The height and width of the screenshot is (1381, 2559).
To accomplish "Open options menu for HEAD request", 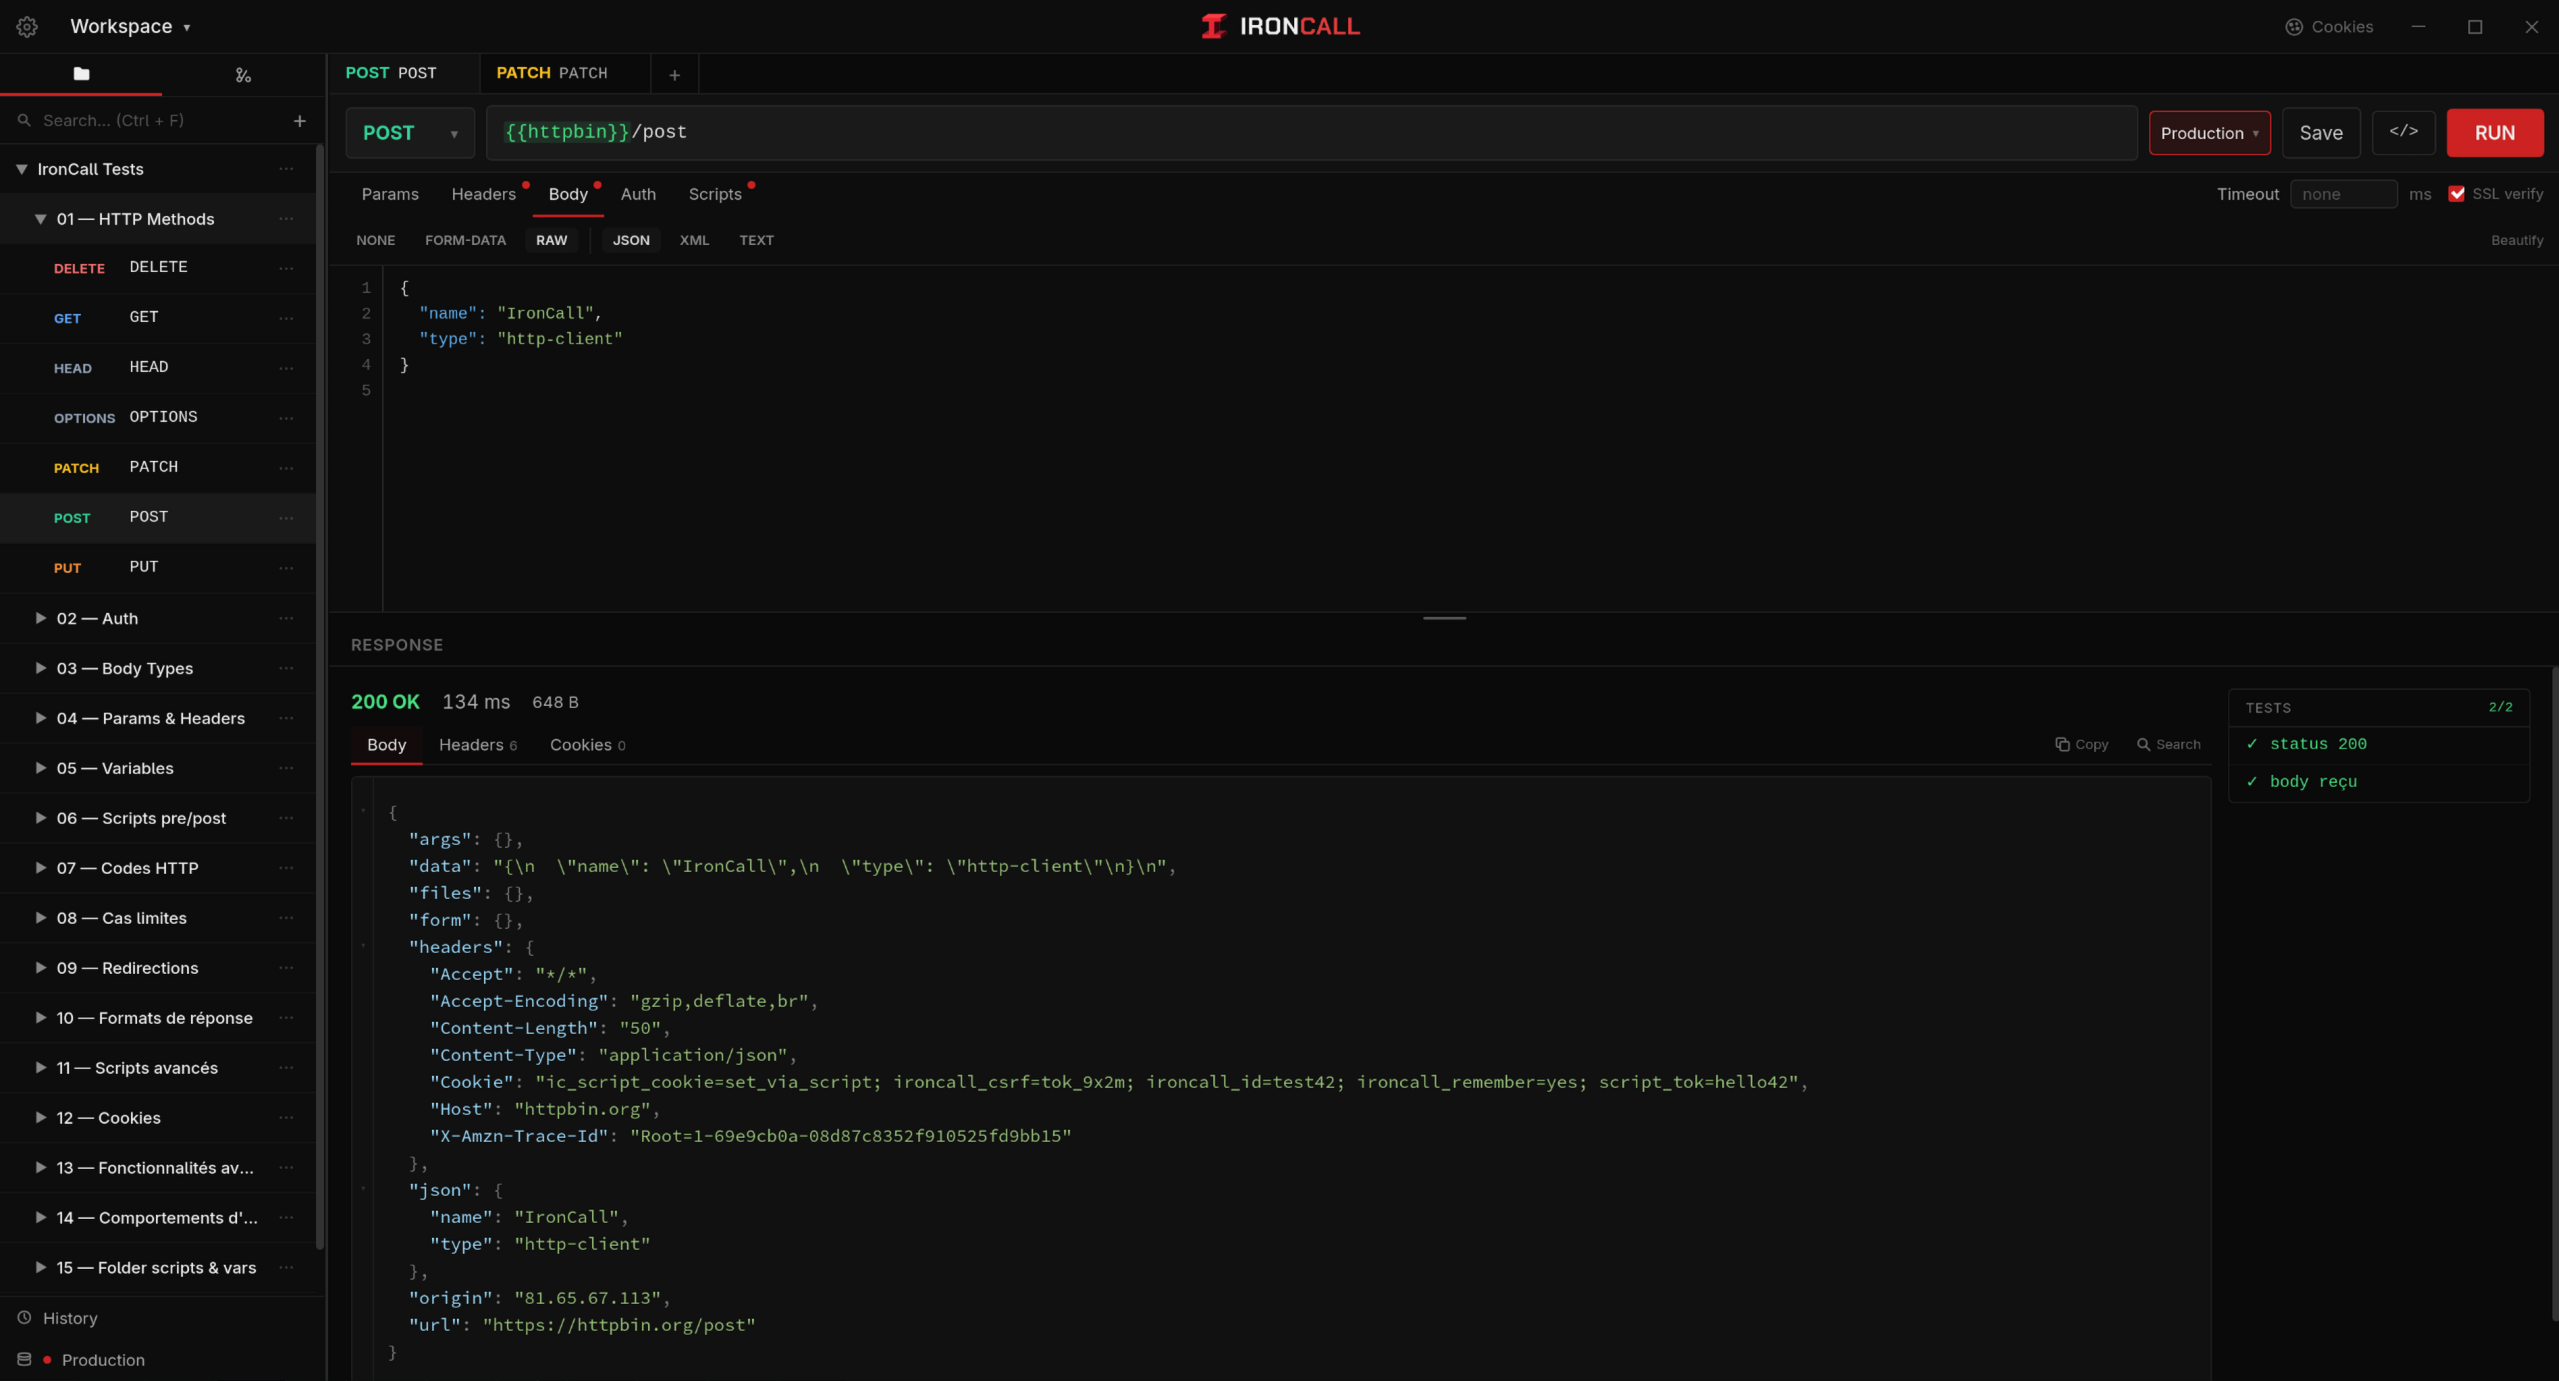I will [286, 368].
